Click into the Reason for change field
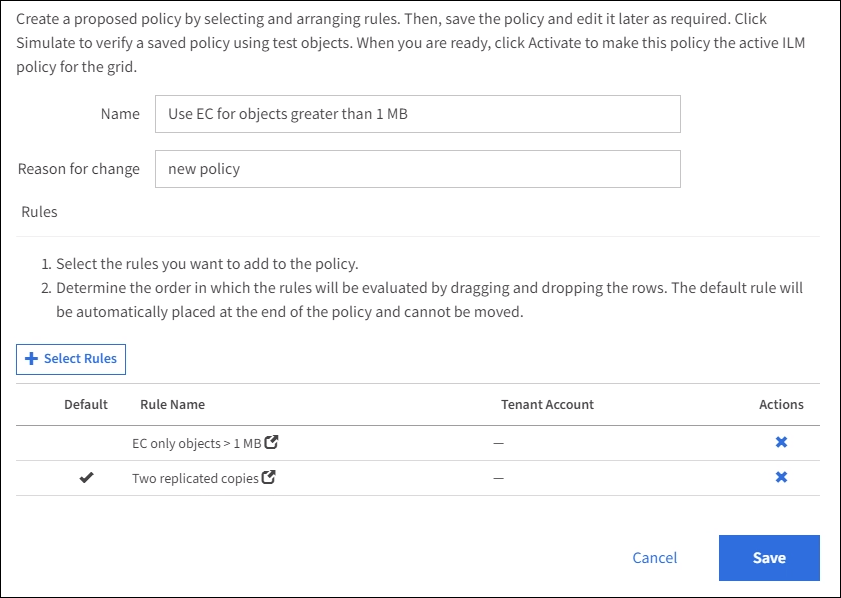Viewport: 841px width, 598px height. coord(417,169)
